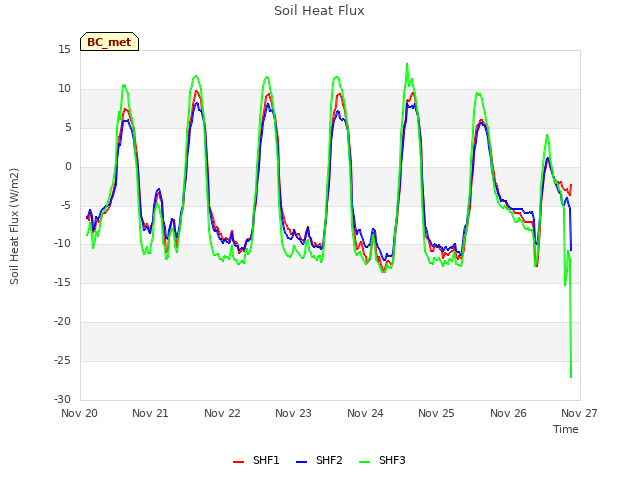Click the '-5' y-axis tick label
Image resolution: width=640 pixels, height=480 pixels.
click(x=66, y=205)
